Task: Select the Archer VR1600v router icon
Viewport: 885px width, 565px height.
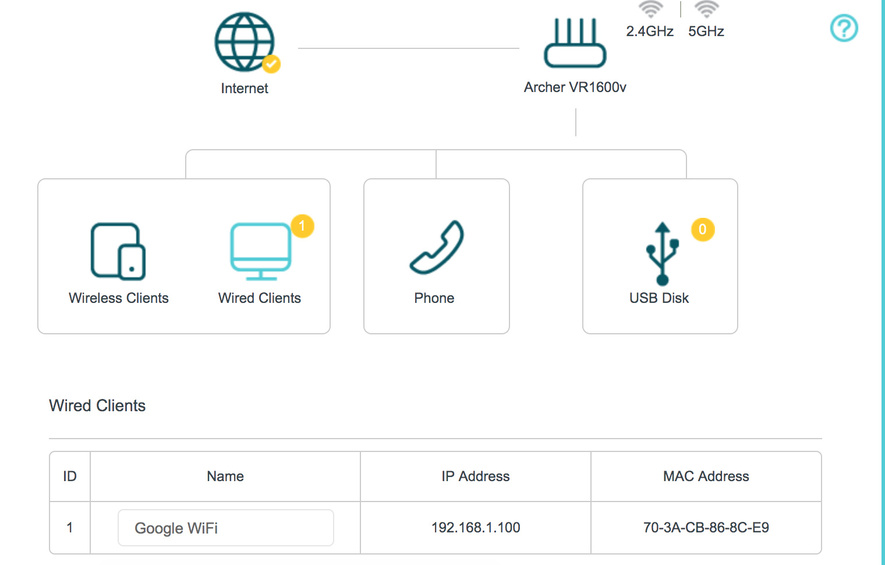Action: coord(575,43)
